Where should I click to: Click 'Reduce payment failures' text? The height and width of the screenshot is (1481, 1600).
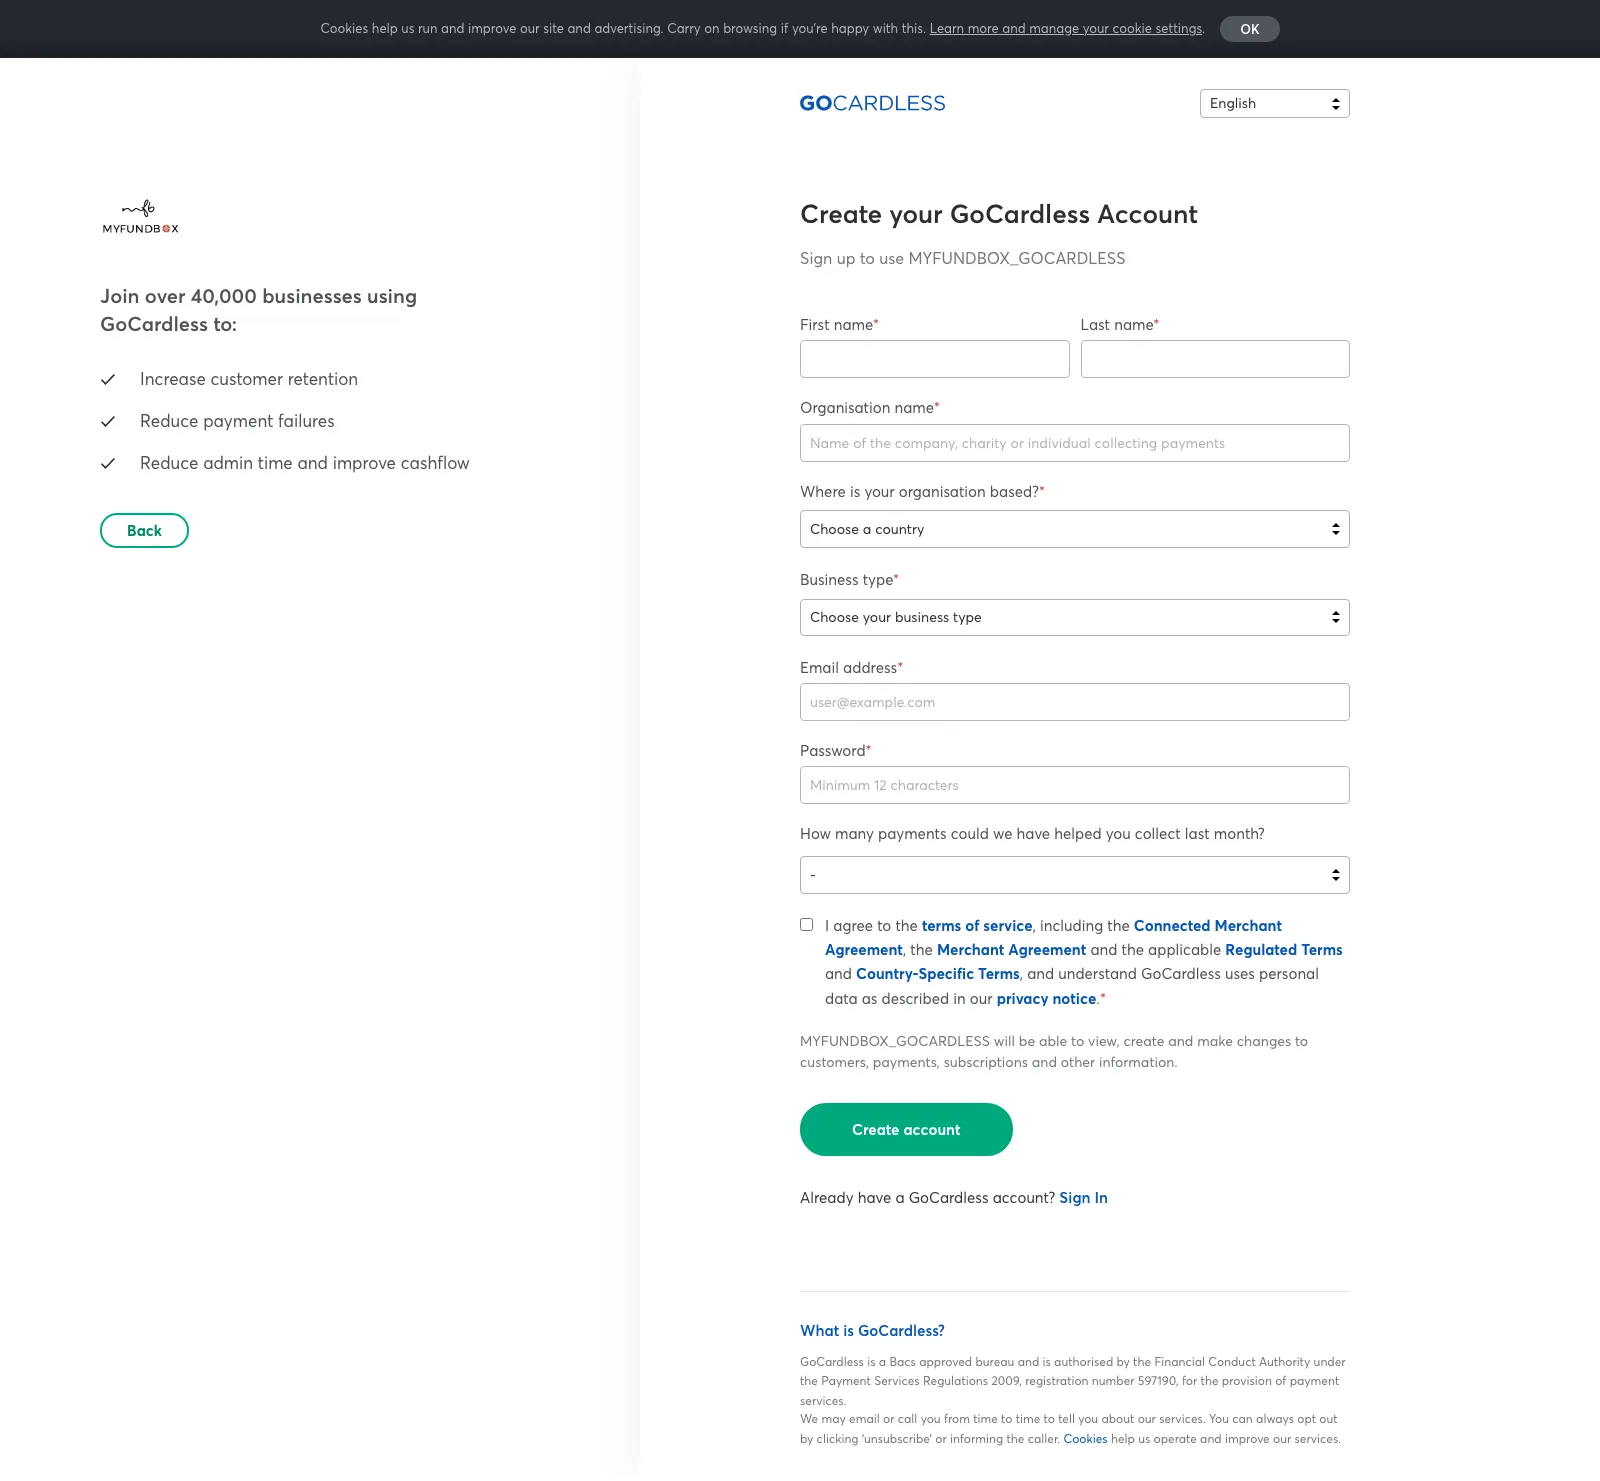click(x=237, y=421)
